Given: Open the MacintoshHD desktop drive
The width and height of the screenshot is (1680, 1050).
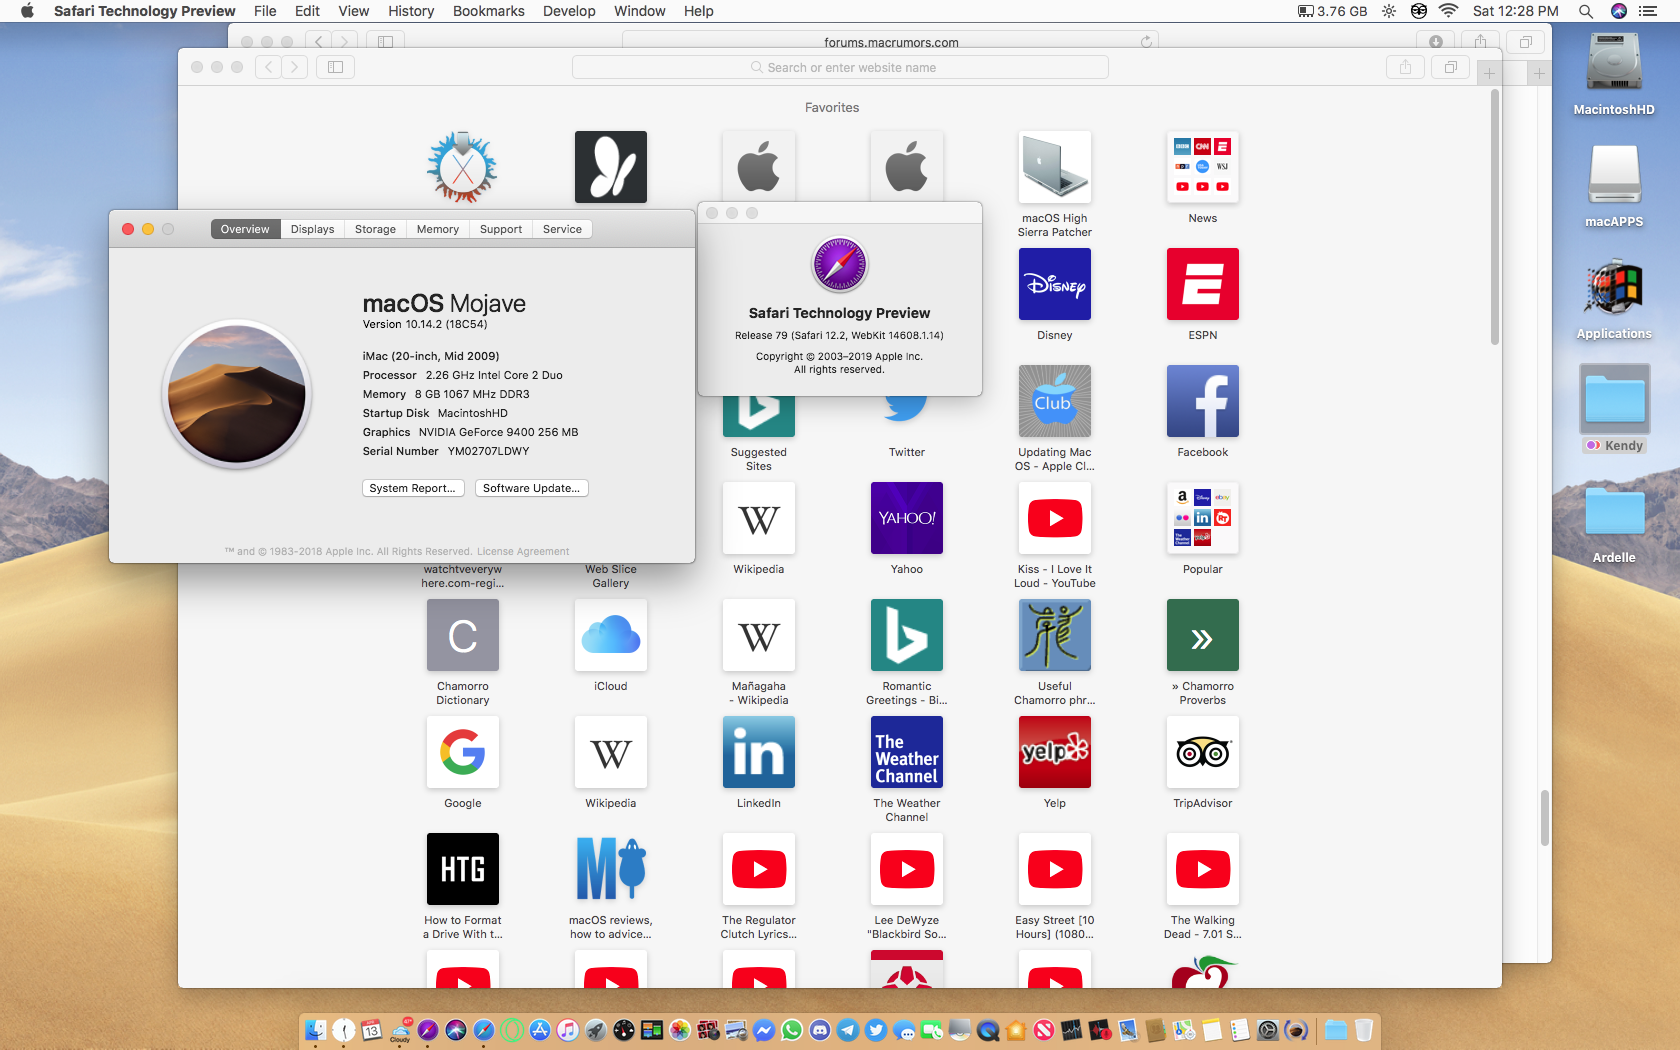Looking at the screenshot, I should 1614,64.
